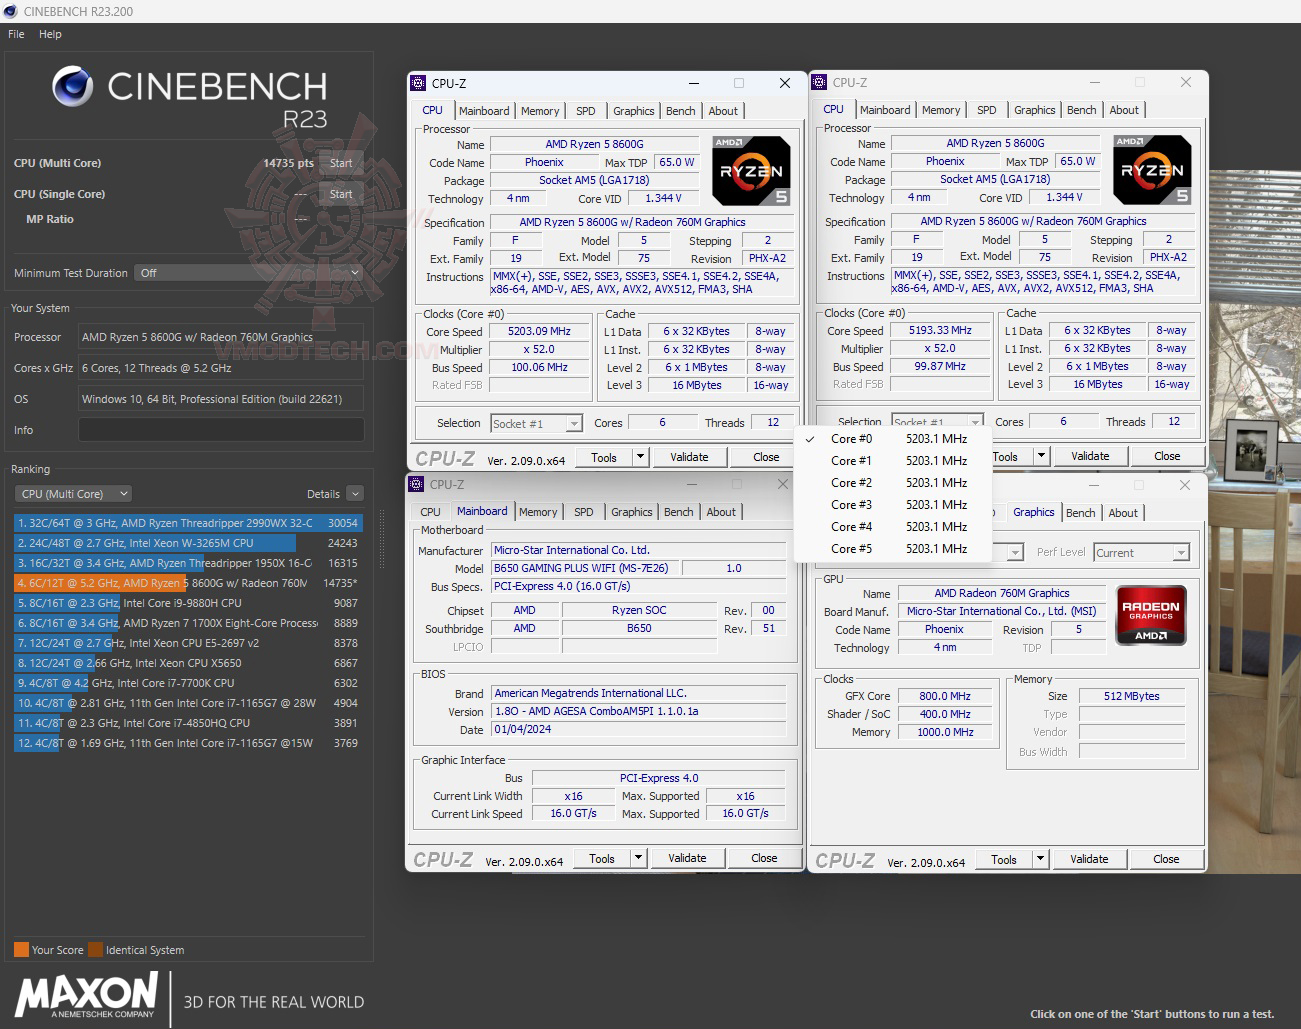This screenshot has height=1029, width=1301.
Task: Select Core #4 in the core clocks menu
Action: click(x=892, y=527)
